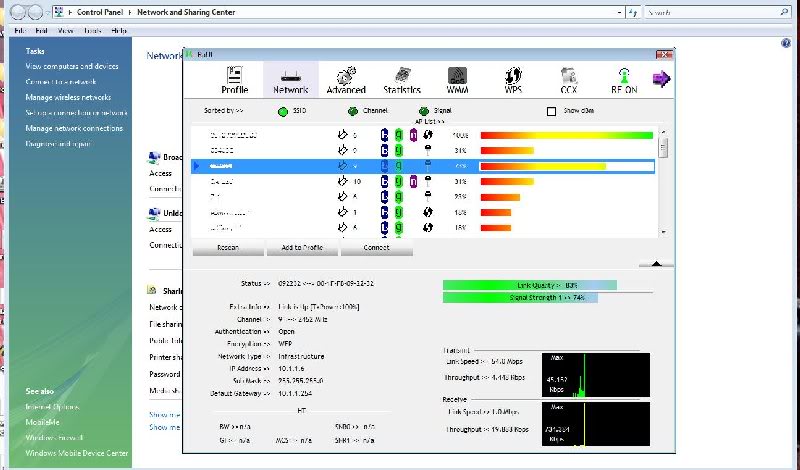This screenshot has height=470, width=800.
Task: Click the WMM icon
Action: tap(458, 80)
